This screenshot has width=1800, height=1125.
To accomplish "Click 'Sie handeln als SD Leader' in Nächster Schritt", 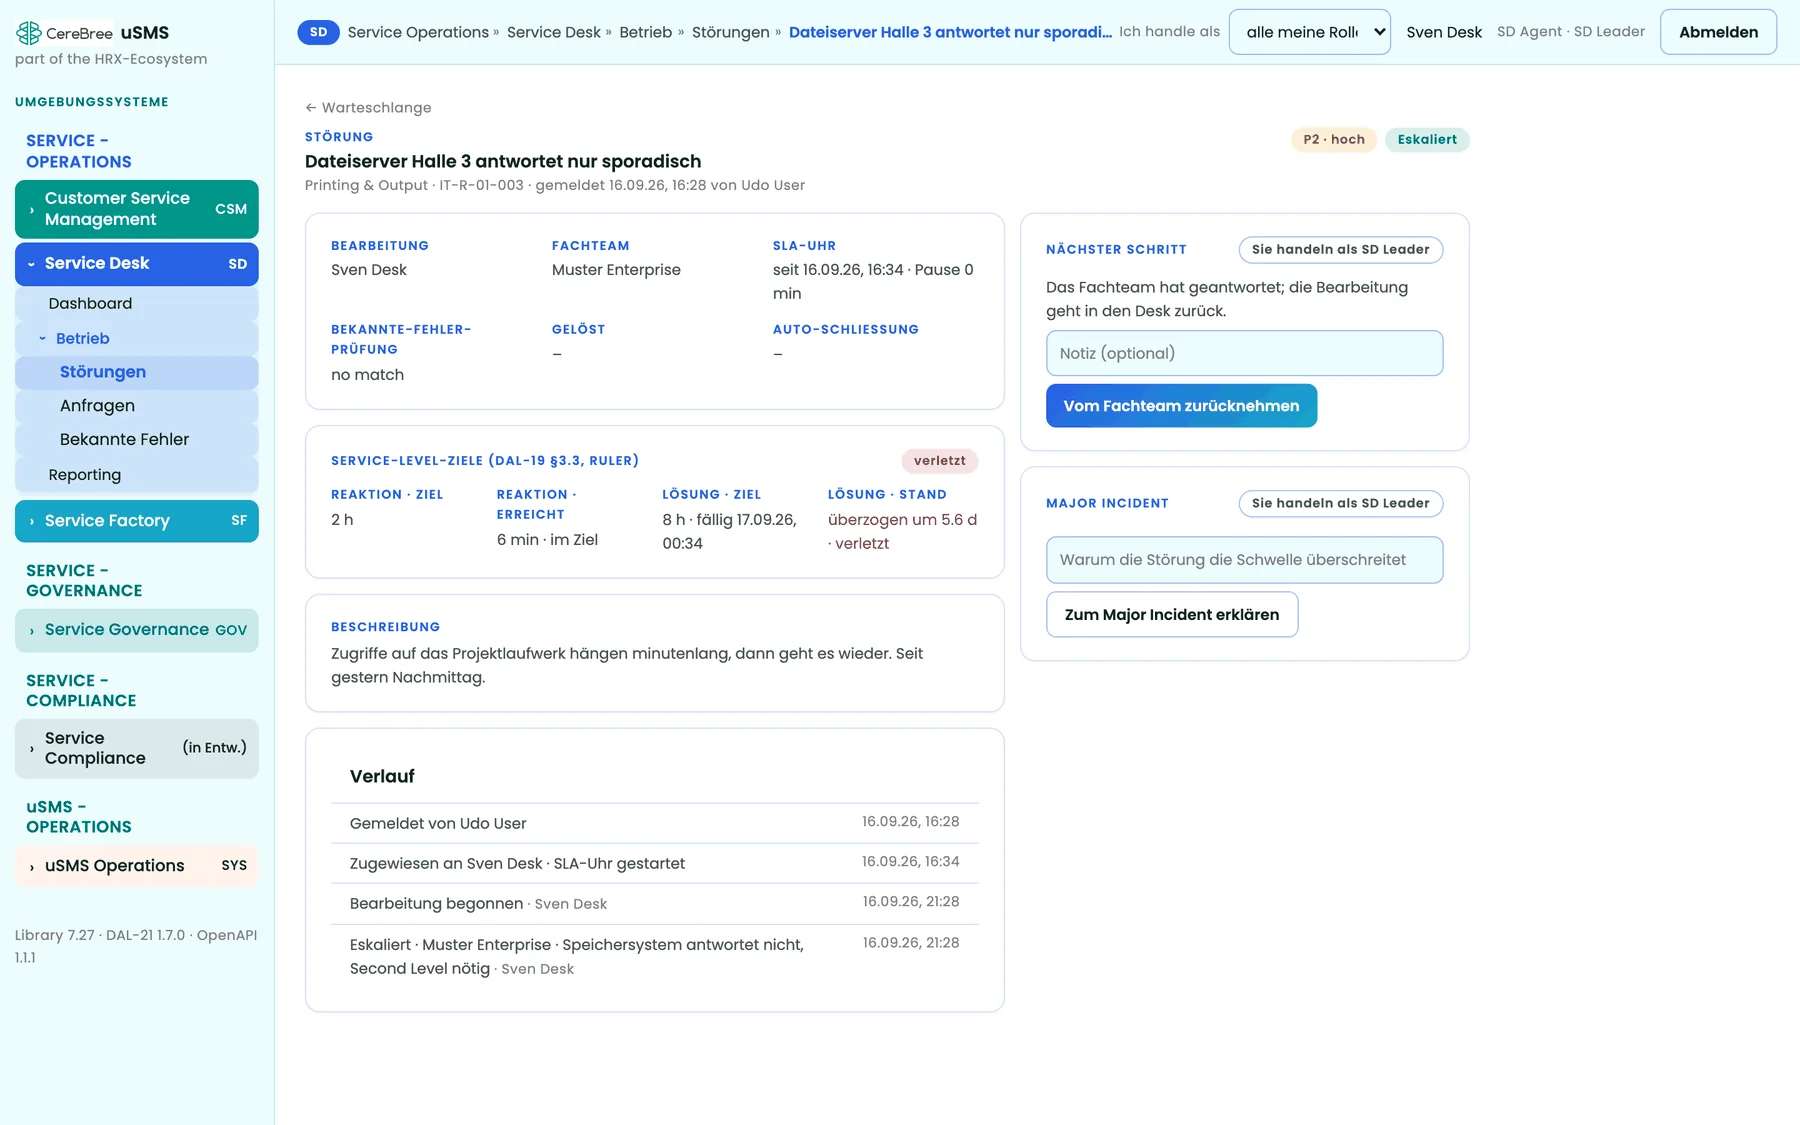I will click(1340, 249).
